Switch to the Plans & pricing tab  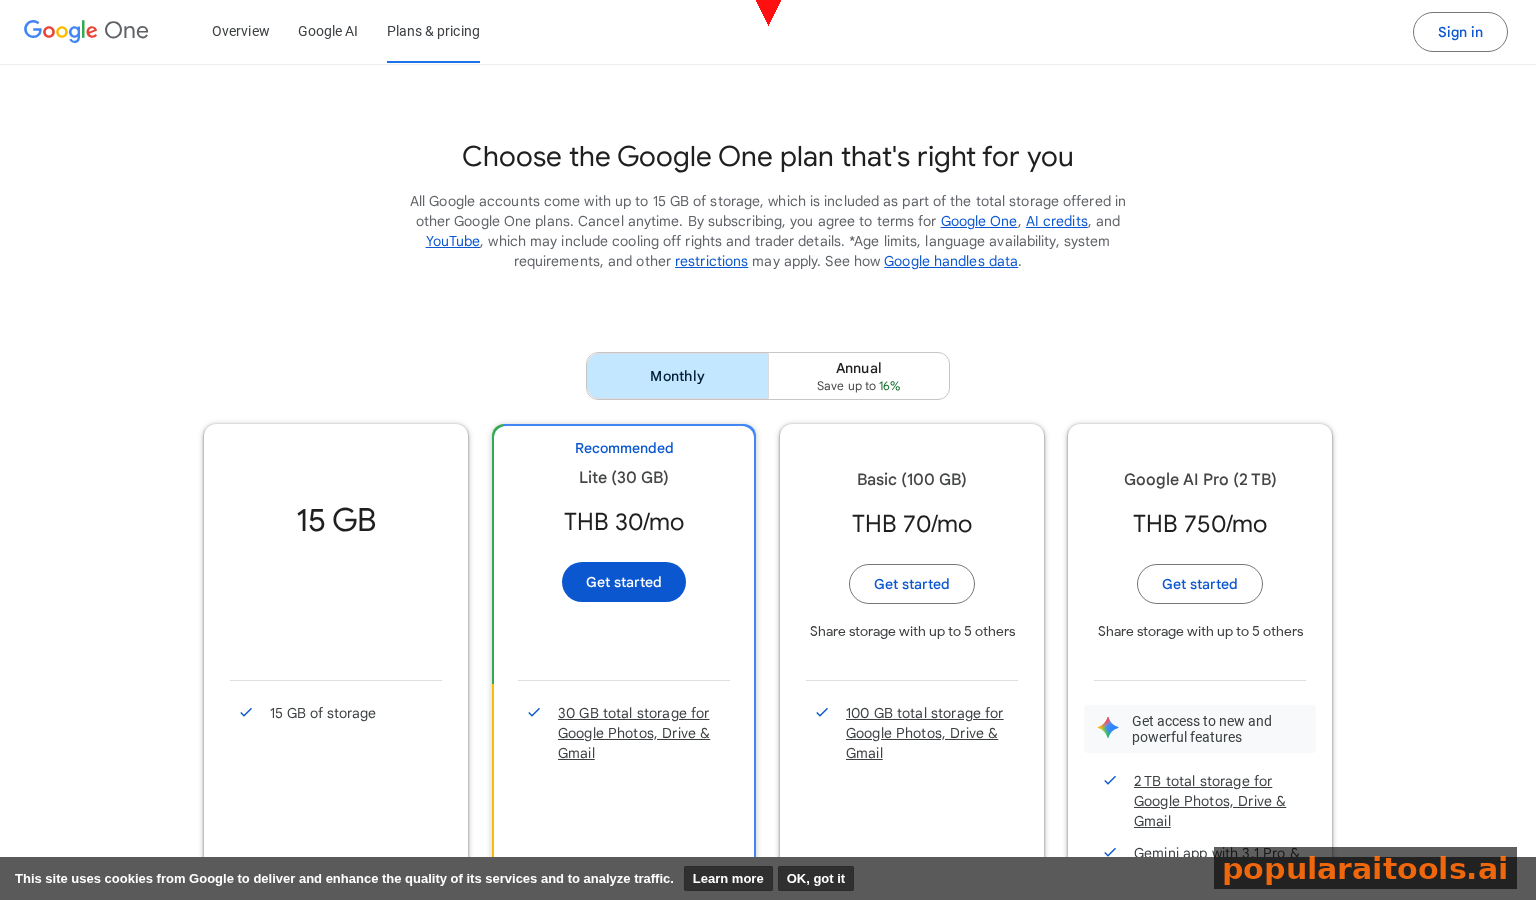tap(433, 31)
